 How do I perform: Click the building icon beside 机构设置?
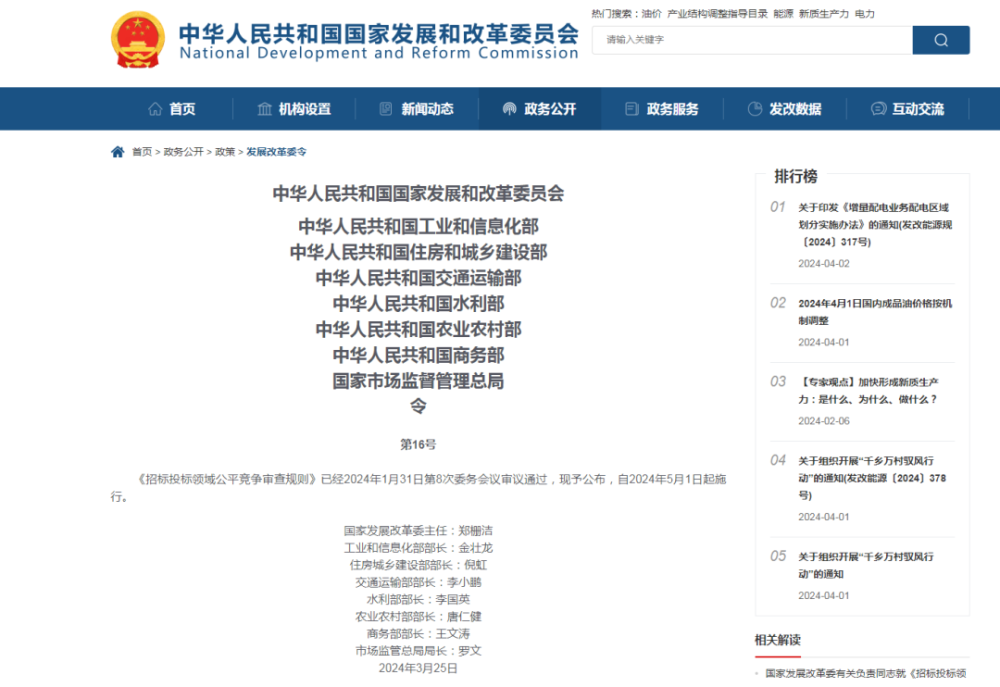265,109
